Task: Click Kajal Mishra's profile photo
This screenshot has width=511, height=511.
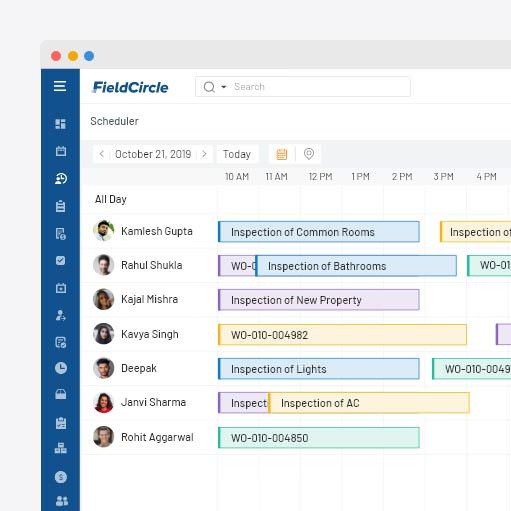Action: [103, 299]
